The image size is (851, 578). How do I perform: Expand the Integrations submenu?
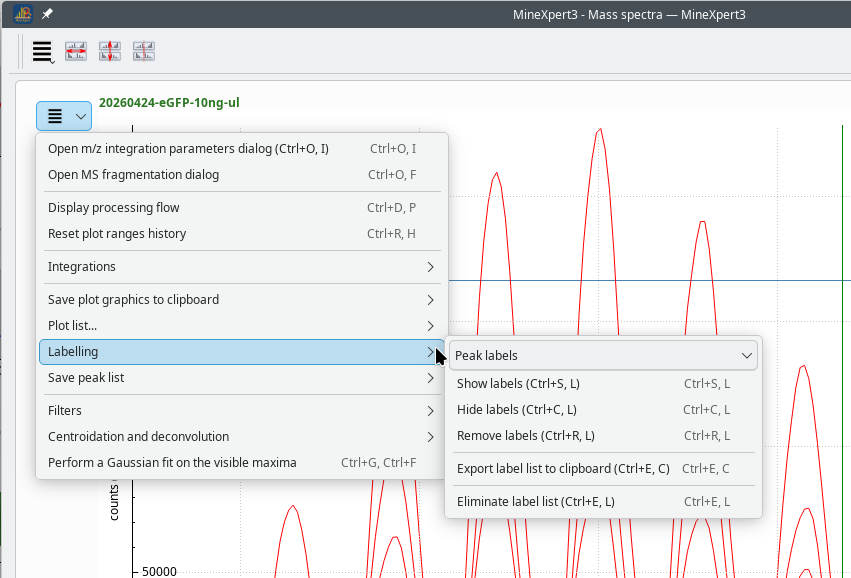(242, 267)
